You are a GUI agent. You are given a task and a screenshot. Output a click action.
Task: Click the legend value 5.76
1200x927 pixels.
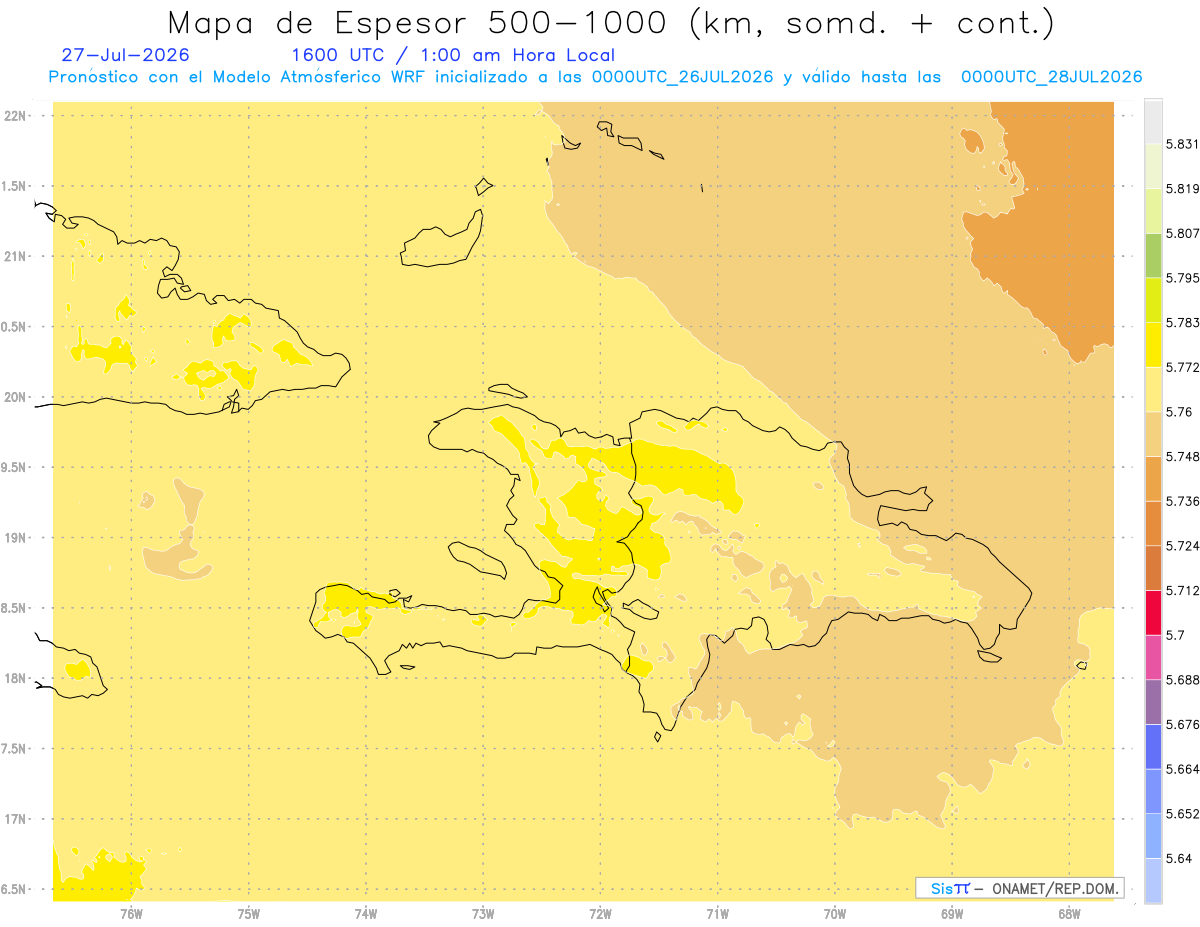1179,412
